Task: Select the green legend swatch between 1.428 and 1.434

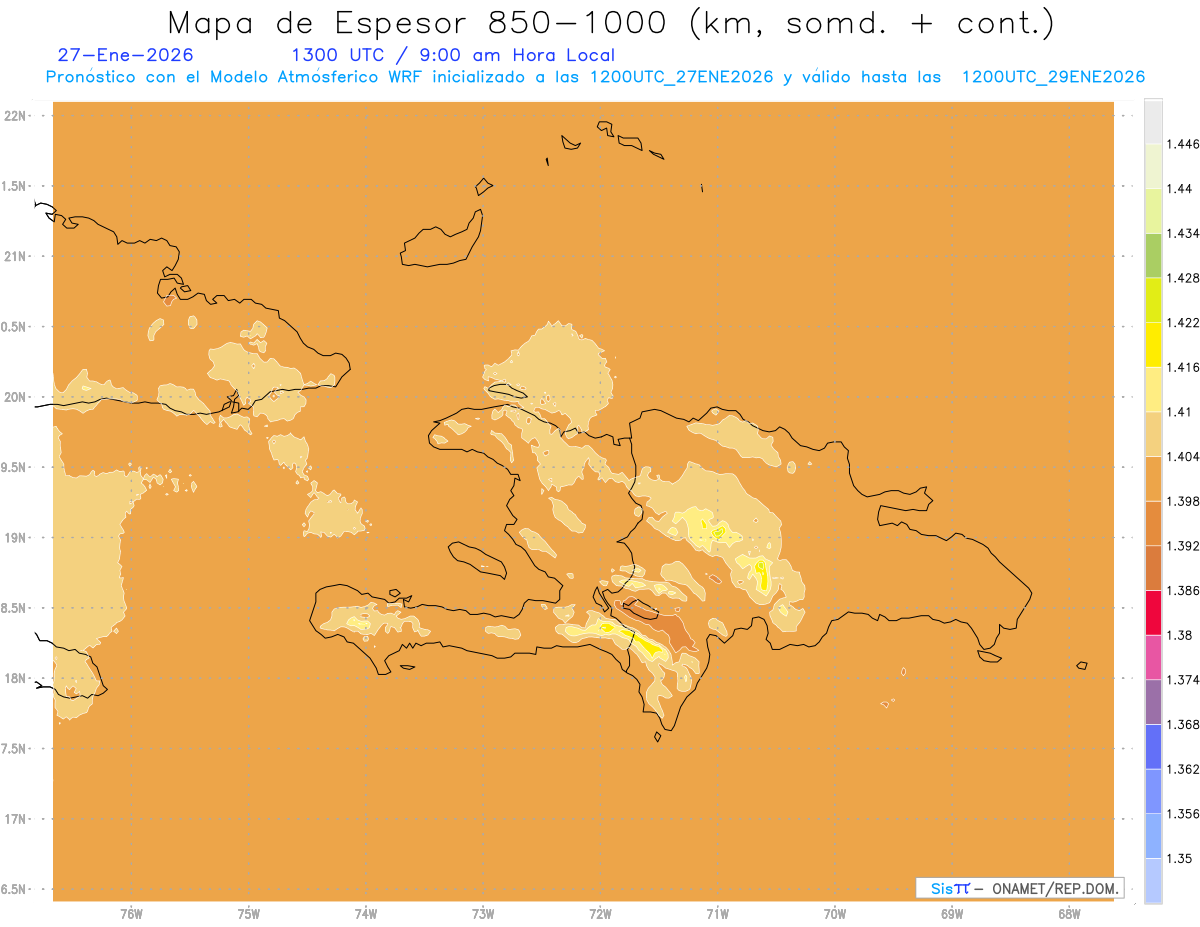Action: [1153, 255]
